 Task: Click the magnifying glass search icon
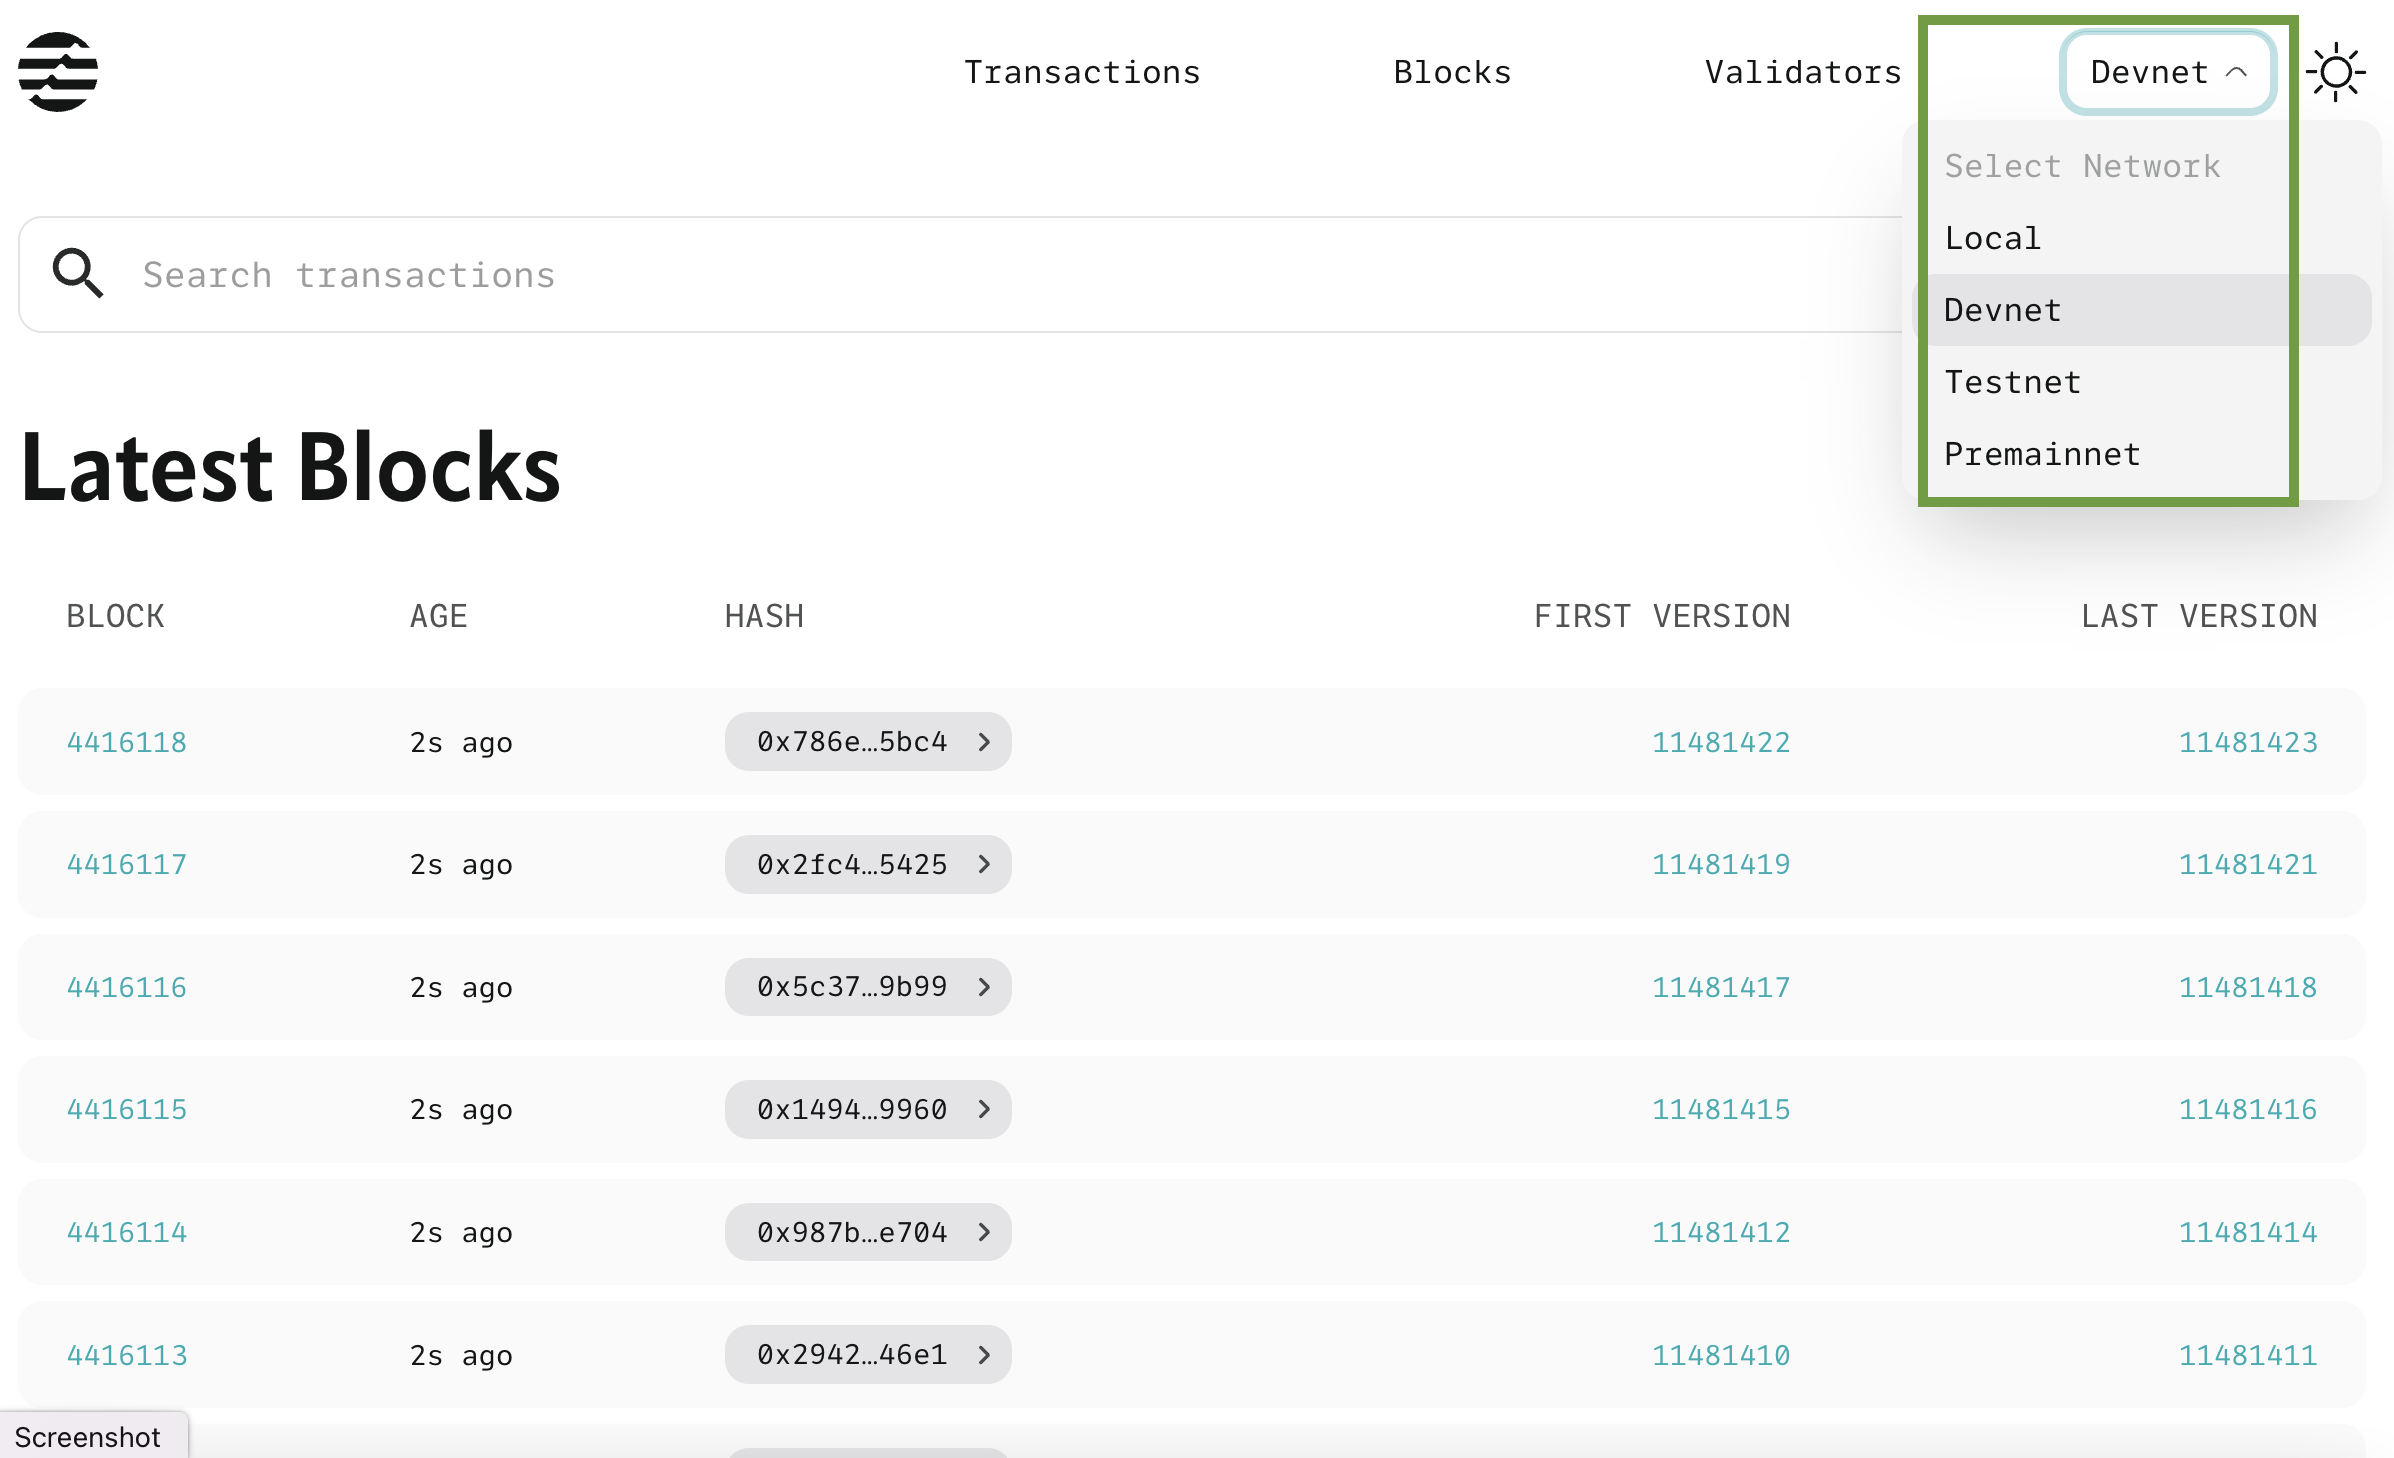coord(78,274)
